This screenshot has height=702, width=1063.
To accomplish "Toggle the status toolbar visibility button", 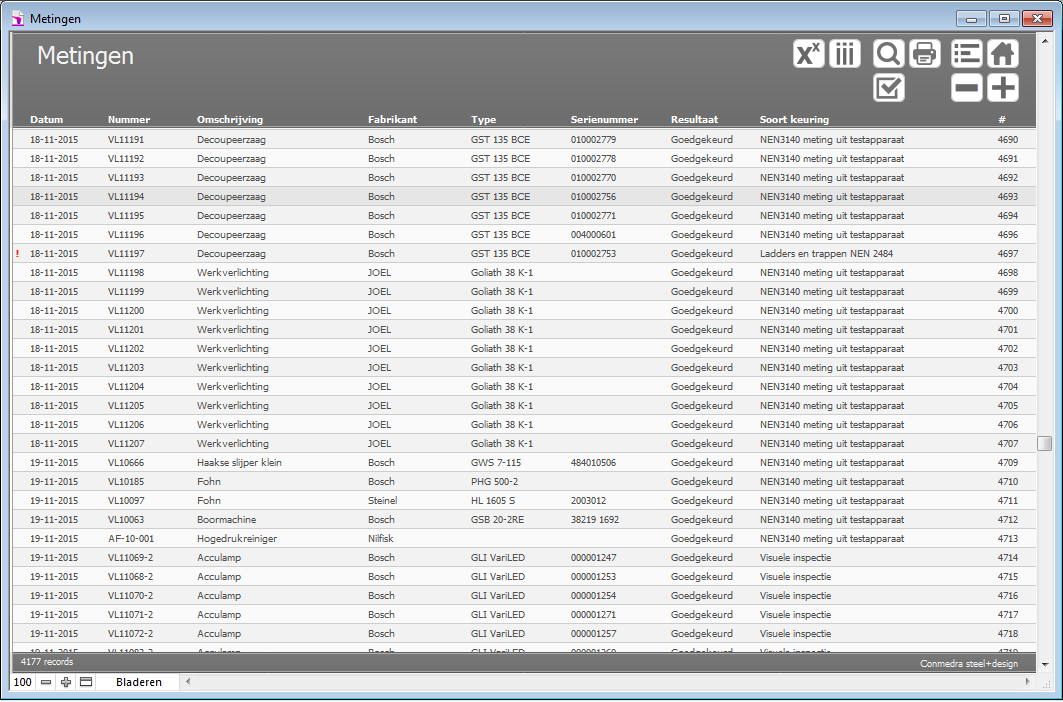I will pos(86,682).
